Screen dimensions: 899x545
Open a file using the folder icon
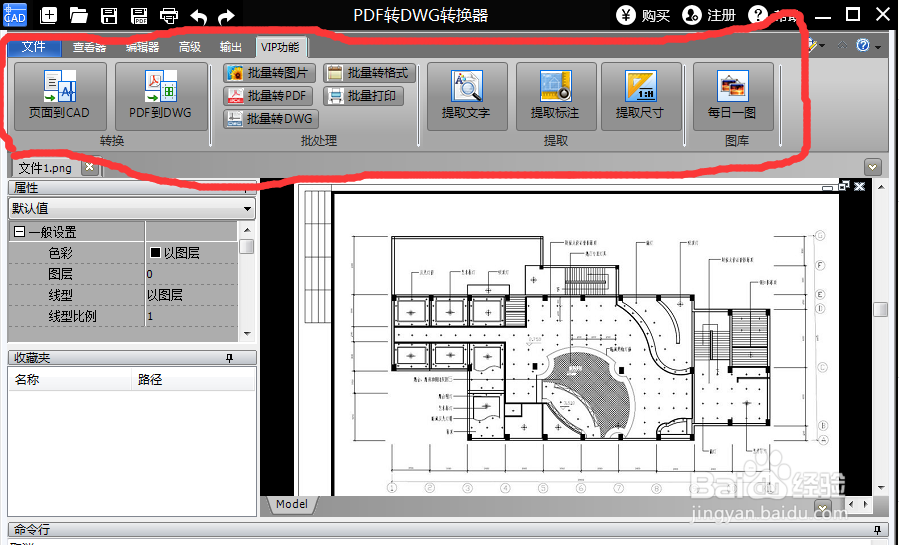79,15
